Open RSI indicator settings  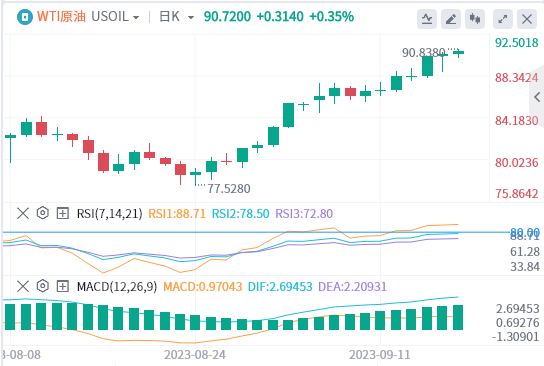tap(43, 213)
